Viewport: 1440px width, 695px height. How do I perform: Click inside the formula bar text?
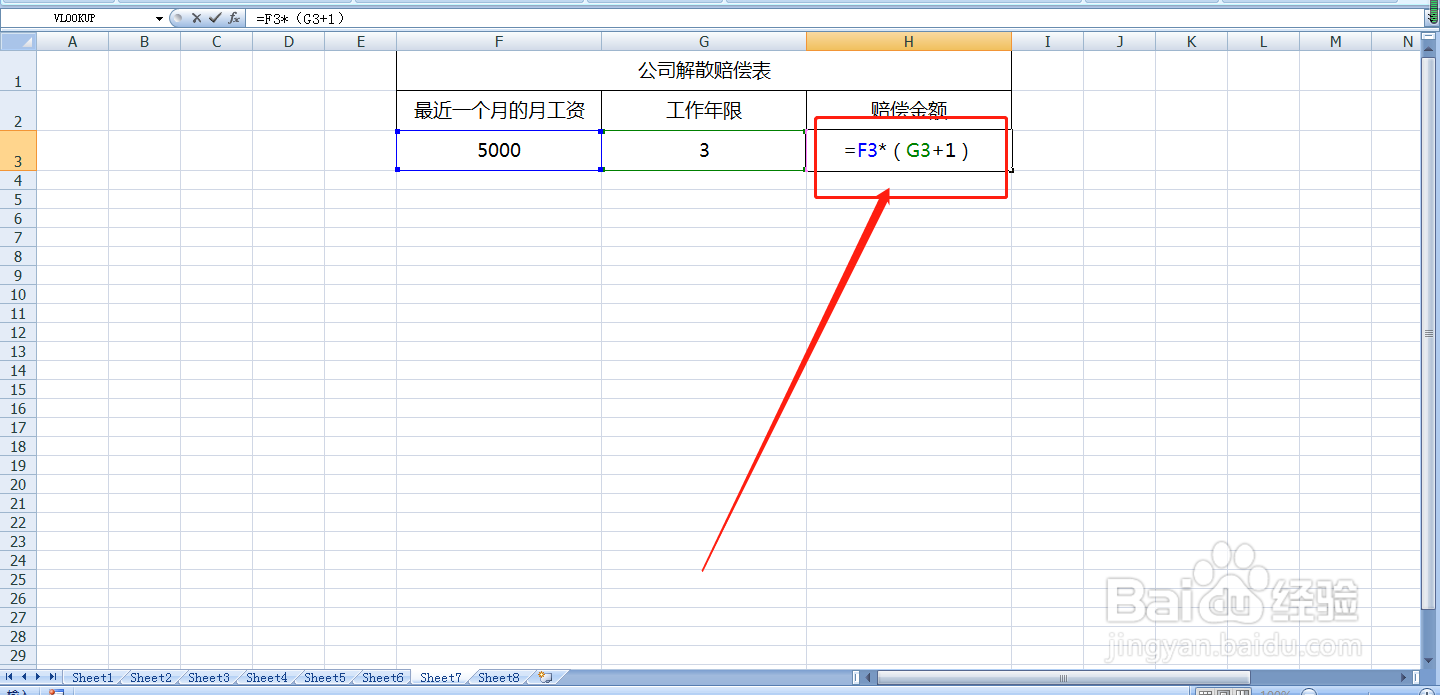(x=301, y=19)
